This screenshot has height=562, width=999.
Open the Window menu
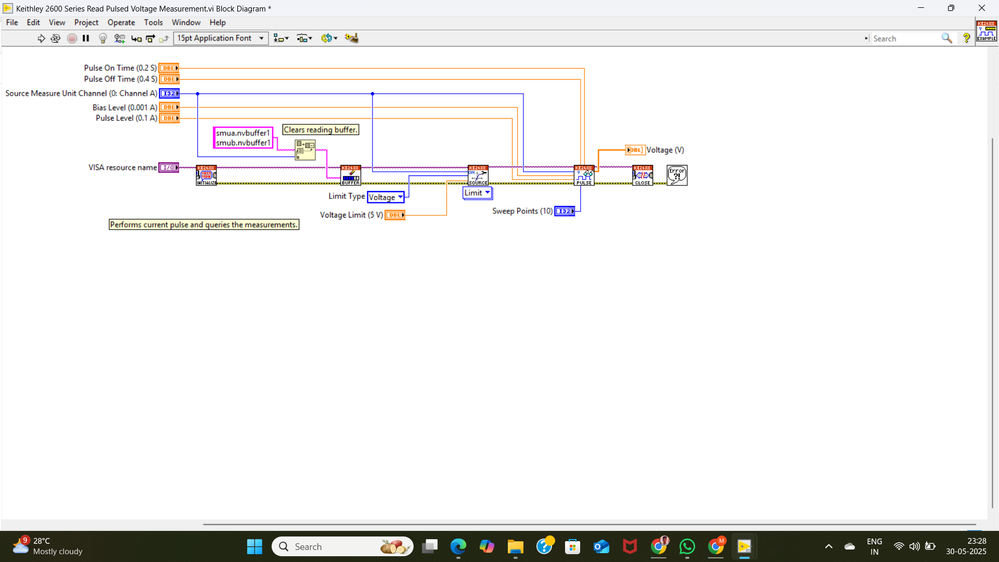pyautogui.click(x=186, y=22)
